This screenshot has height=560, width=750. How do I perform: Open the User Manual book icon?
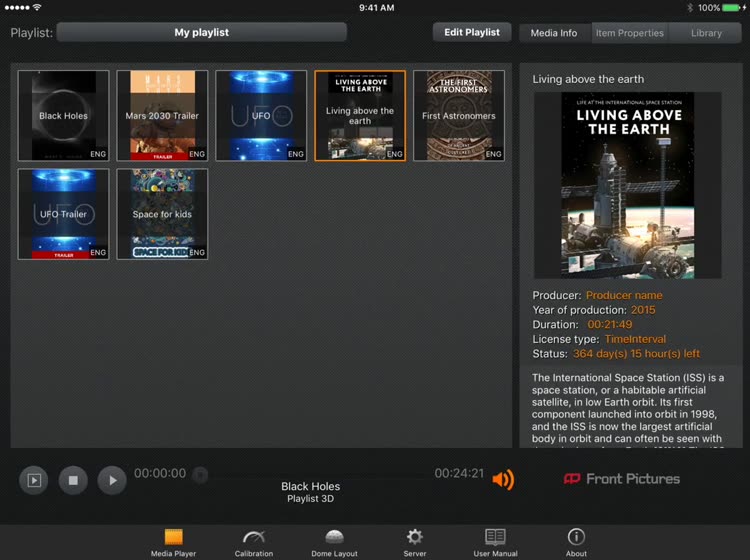tap(495, 541)
